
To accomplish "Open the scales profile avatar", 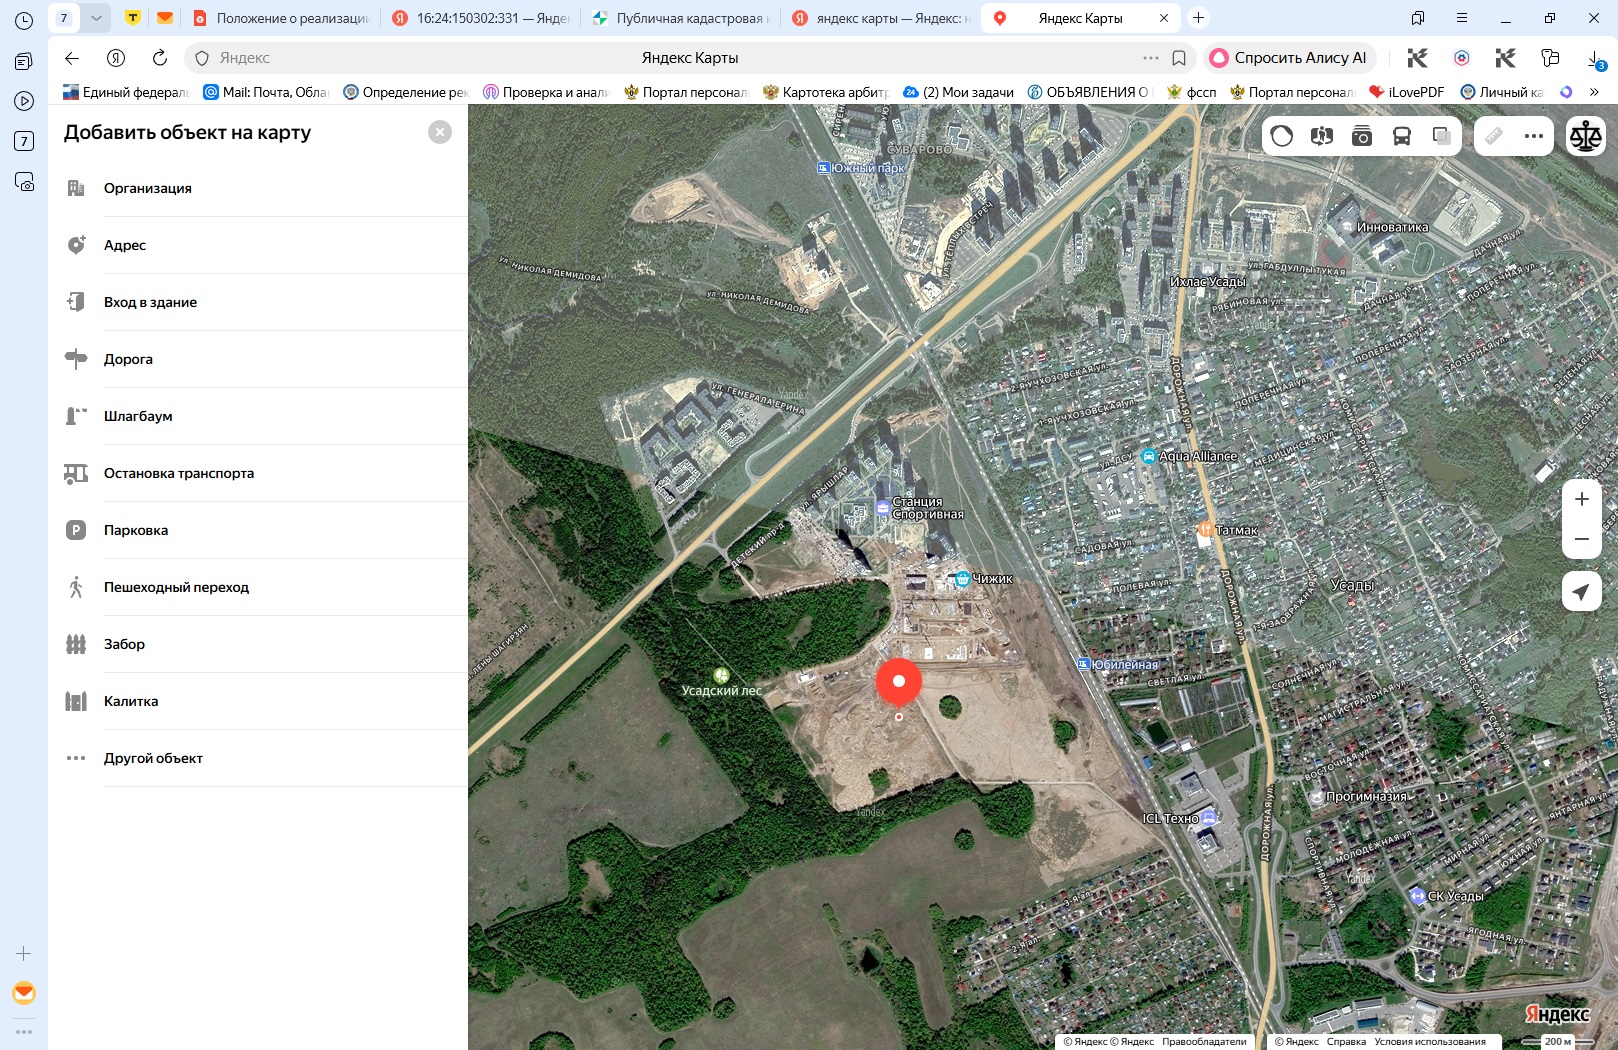I will pos(1586,136).
